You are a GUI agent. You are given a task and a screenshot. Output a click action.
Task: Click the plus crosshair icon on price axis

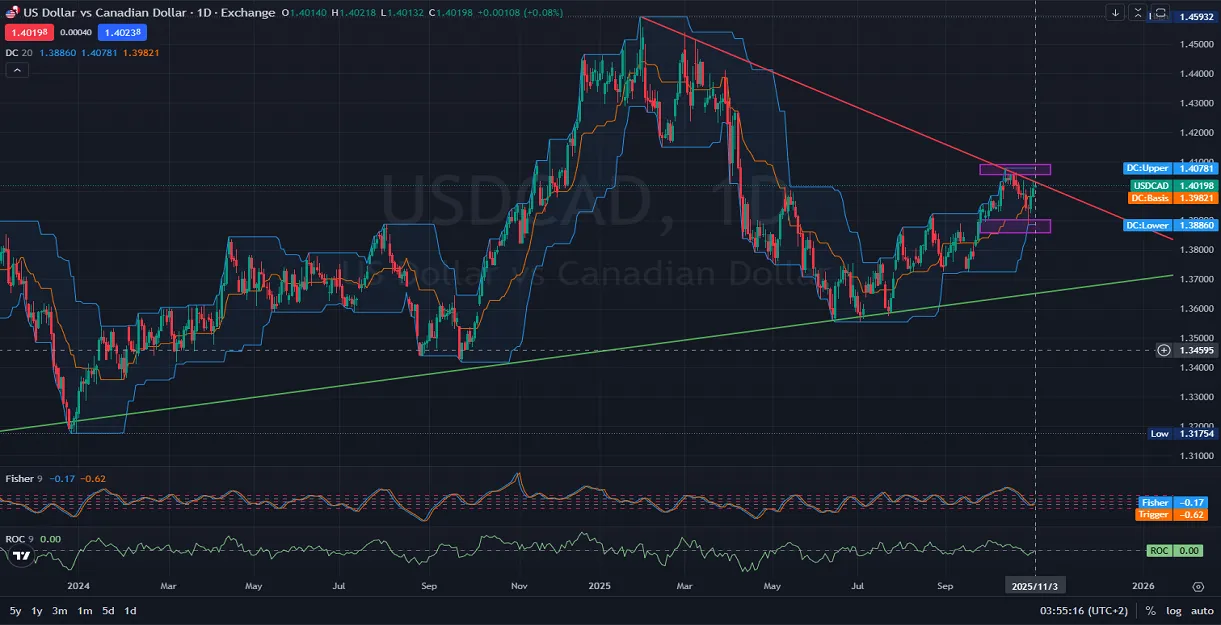[1163, 350]
